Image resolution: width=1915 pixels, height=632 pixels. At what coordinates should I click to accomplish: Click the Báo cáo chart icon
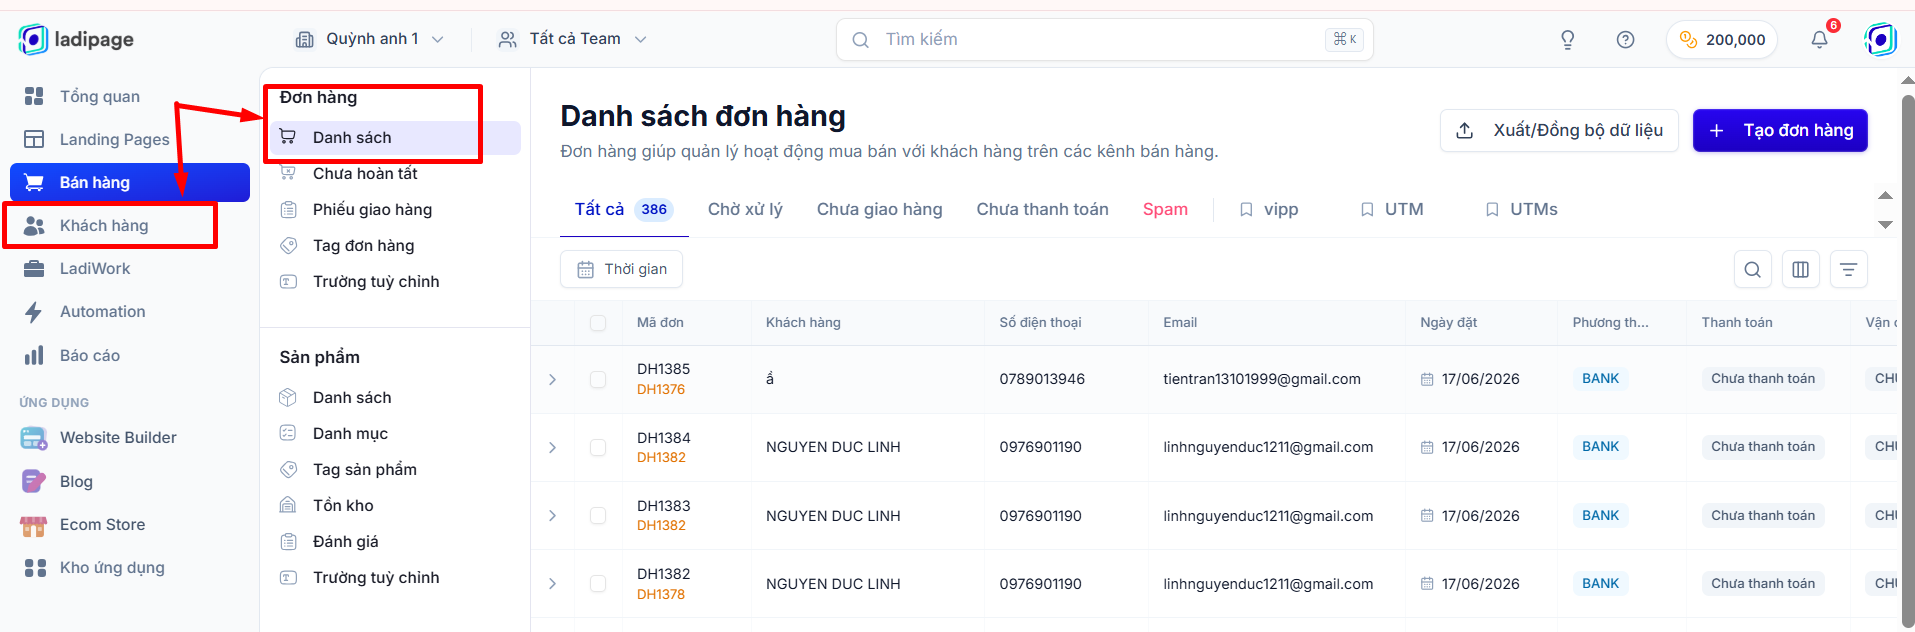point(34,355)
